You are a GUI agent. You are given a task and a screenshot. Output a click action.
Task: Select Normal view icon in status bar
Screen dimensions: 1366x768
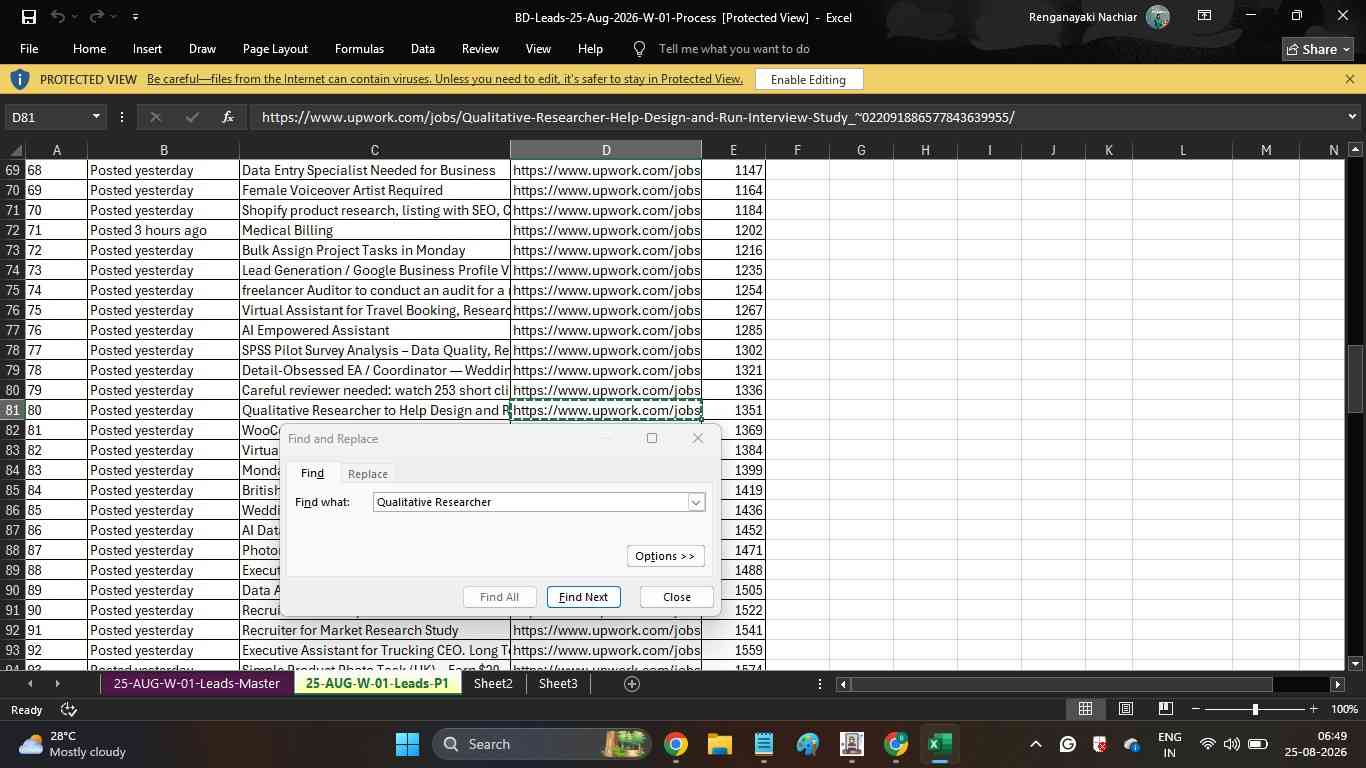(1085, 709)
